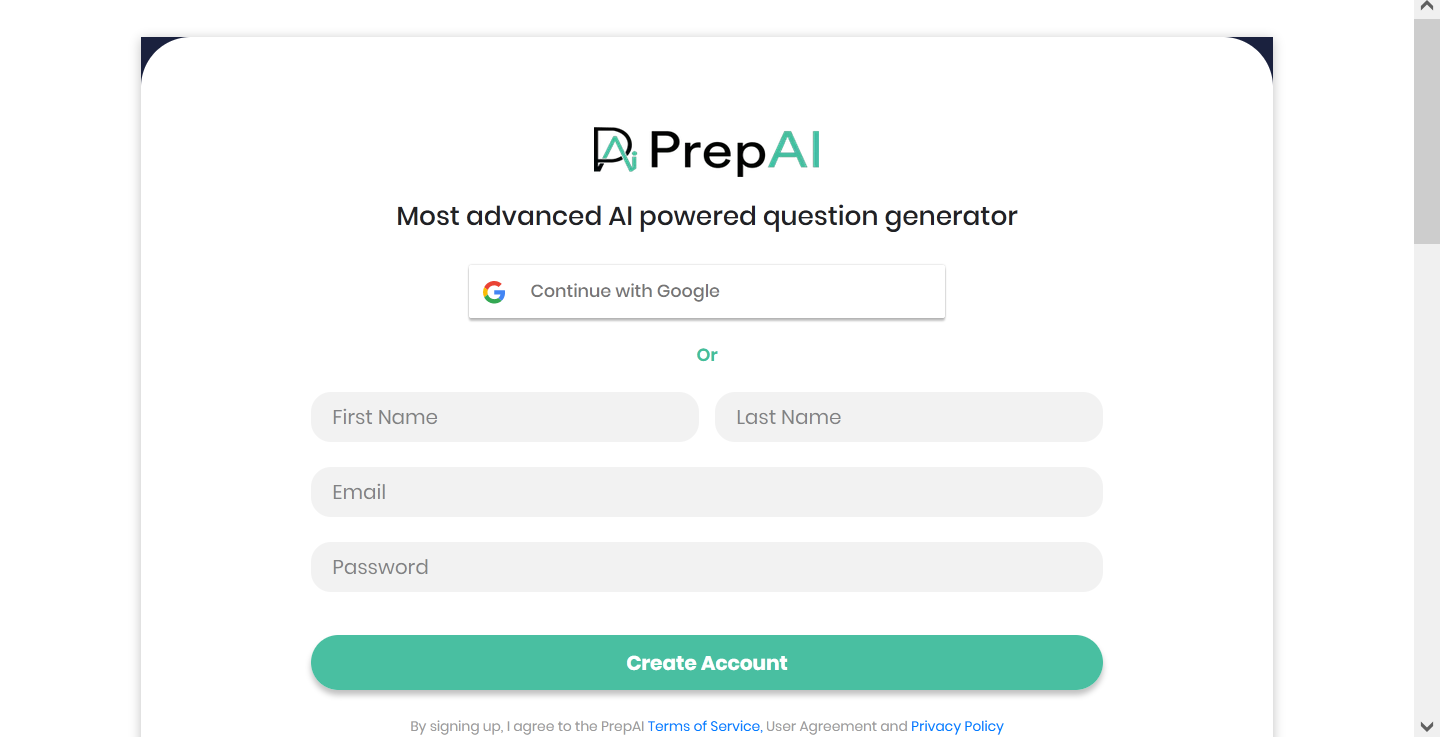Focus the Last Name field

pyautogui.click(x=908, y=416)
